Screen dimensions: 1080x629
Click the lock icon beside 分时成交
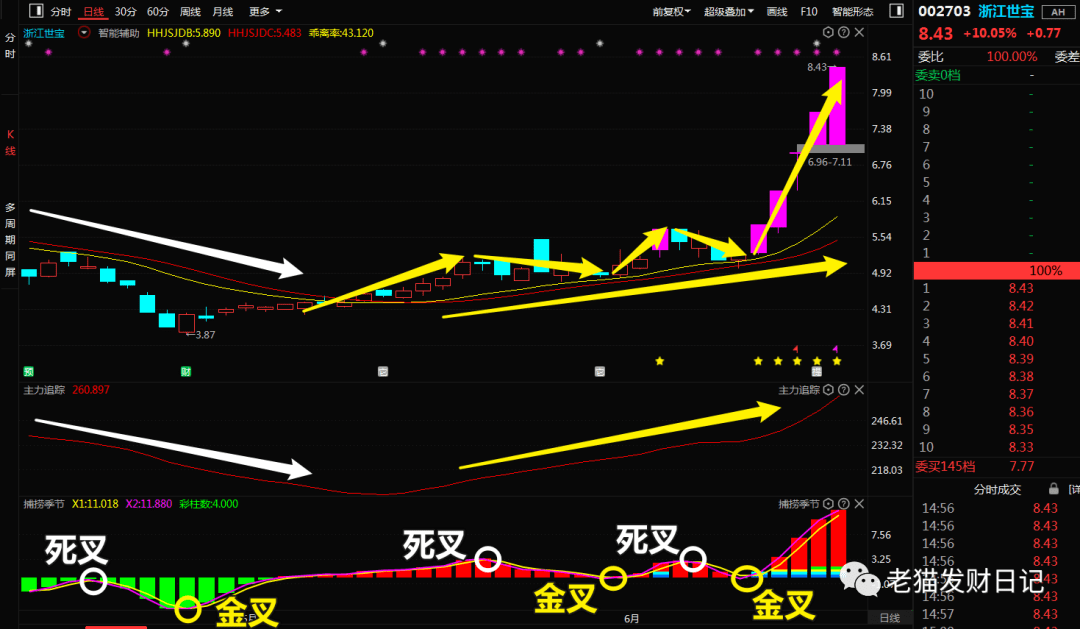1053,489
